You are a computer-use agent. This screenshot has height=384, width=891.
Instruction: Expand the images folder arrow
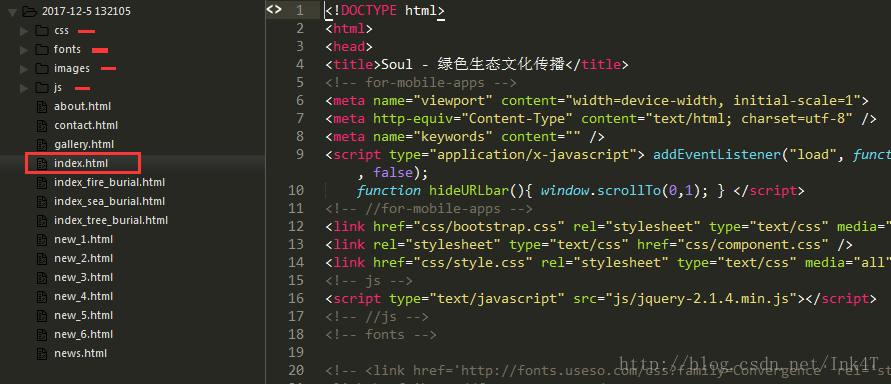pyautogui.click(x=23, y=69)
